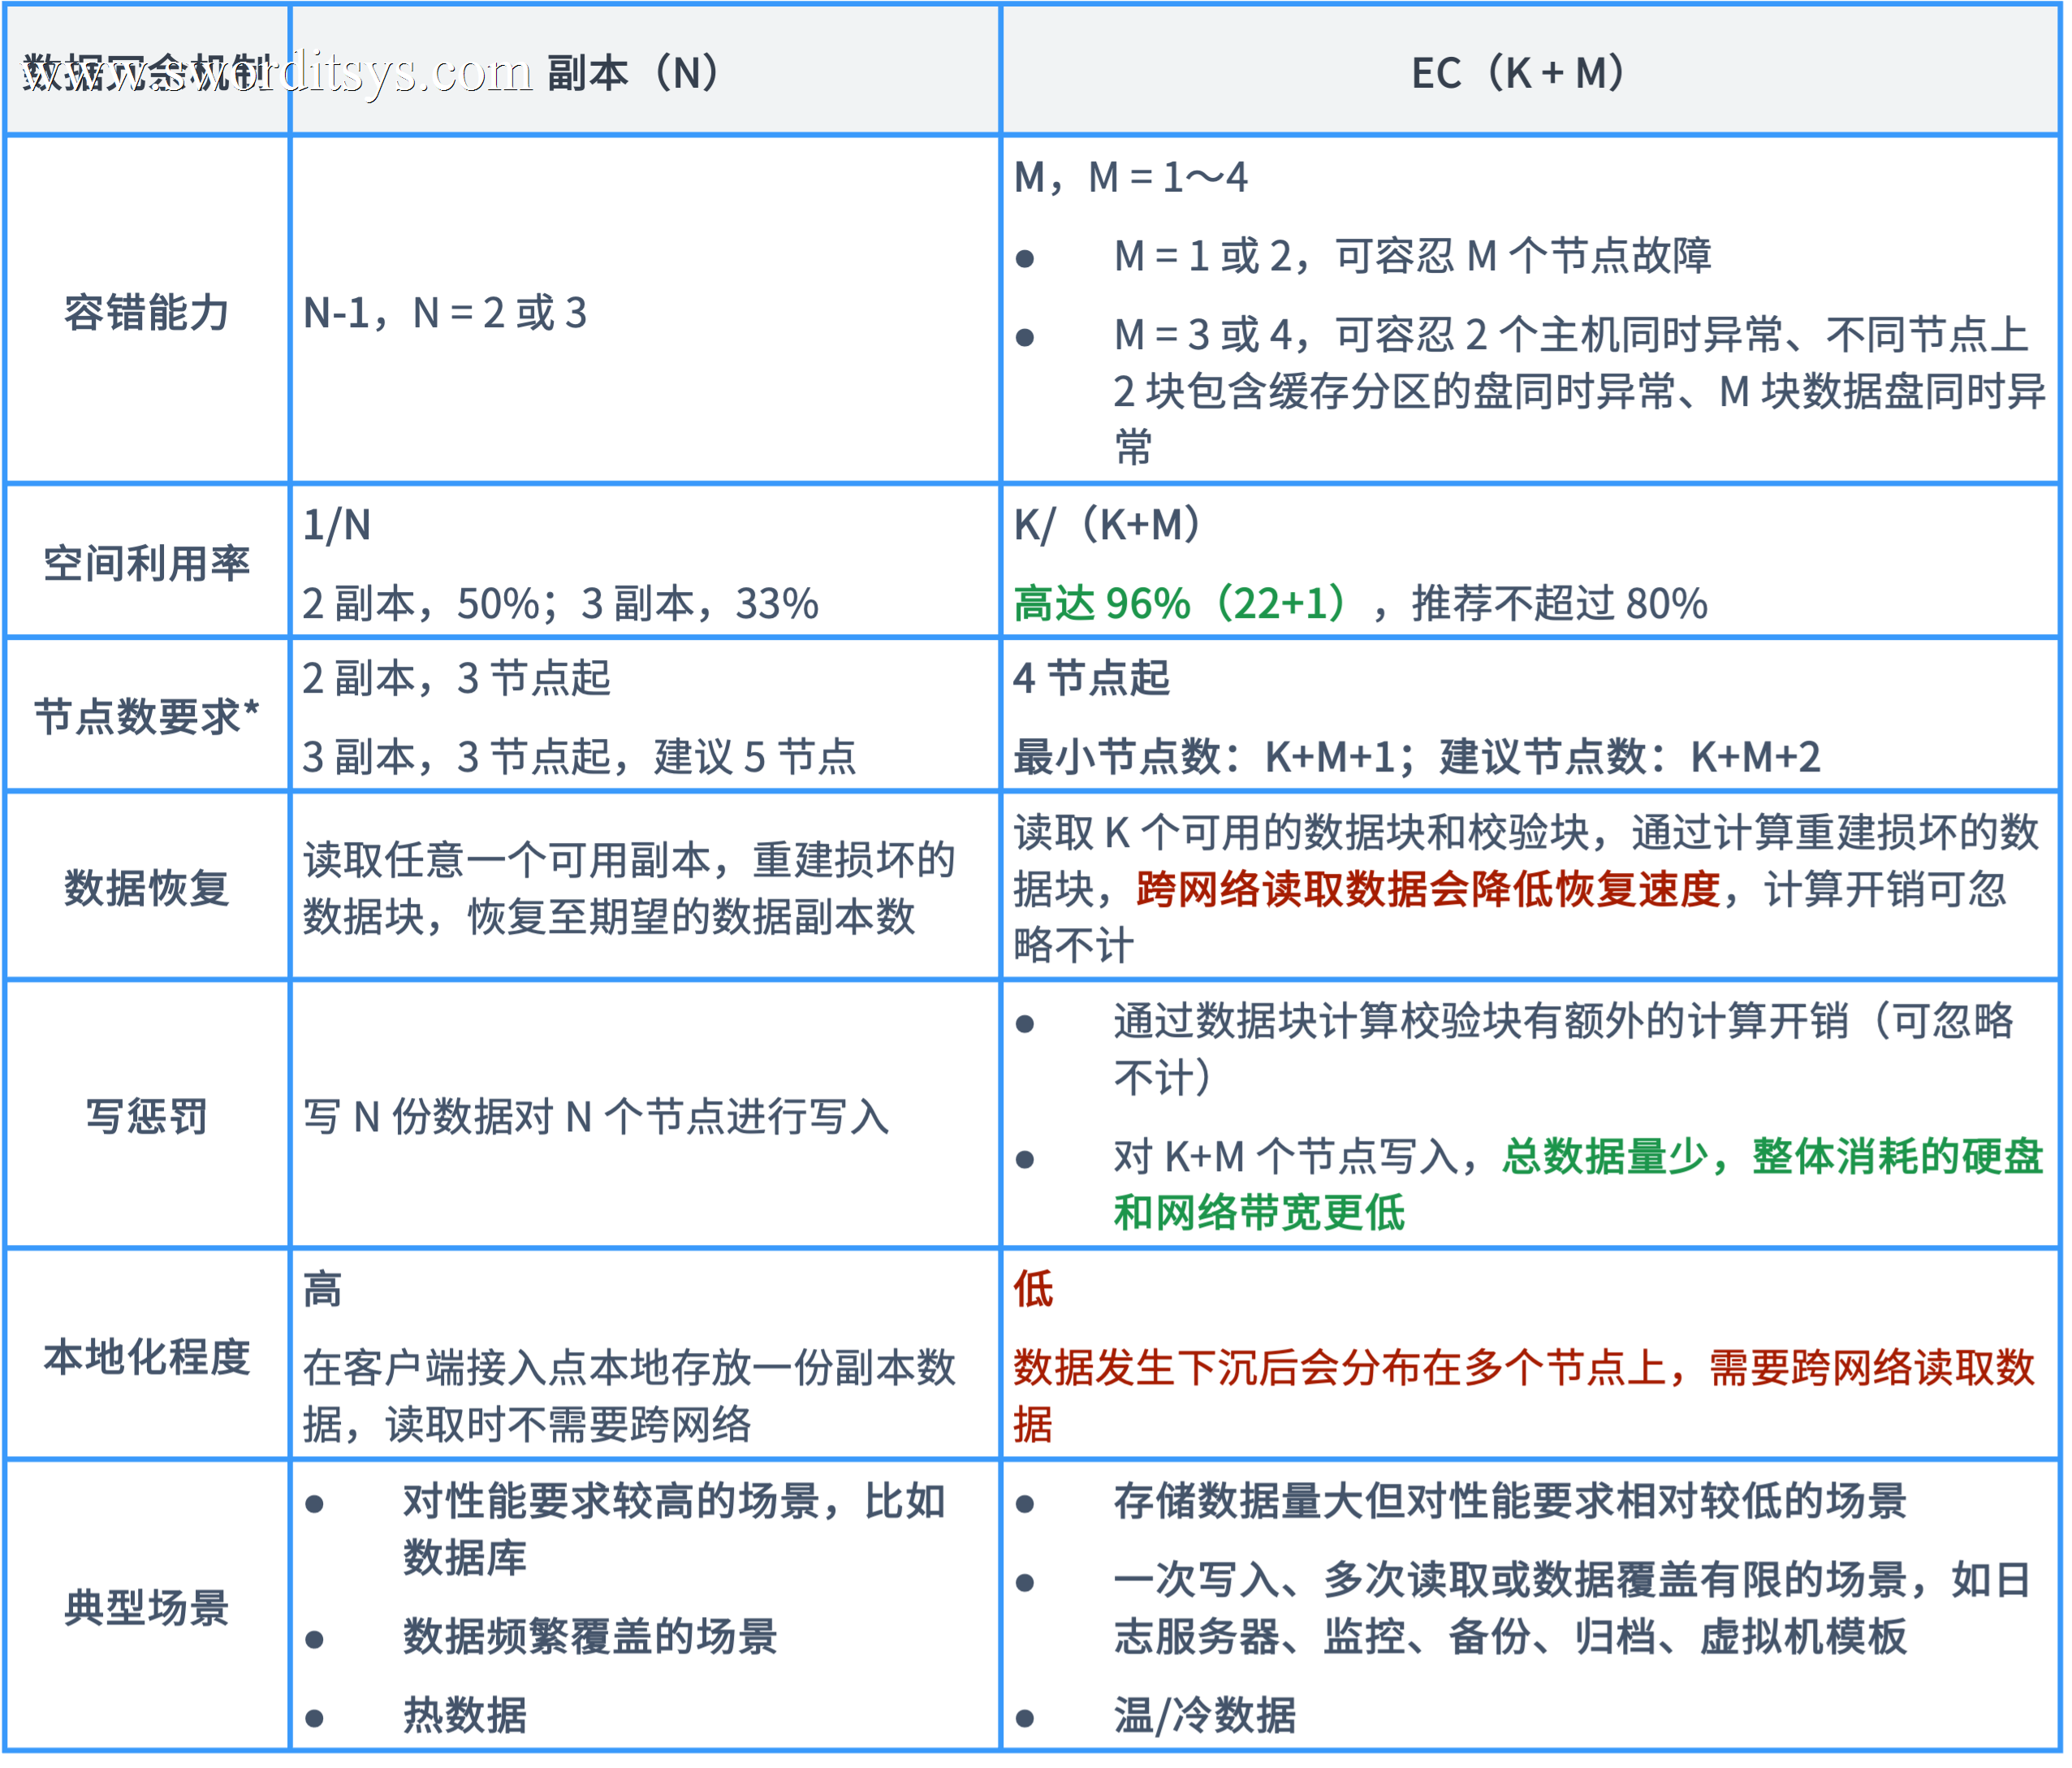Click the 本地化程度 row label
The image size is (2072, 1768).
pos(146,1356)
